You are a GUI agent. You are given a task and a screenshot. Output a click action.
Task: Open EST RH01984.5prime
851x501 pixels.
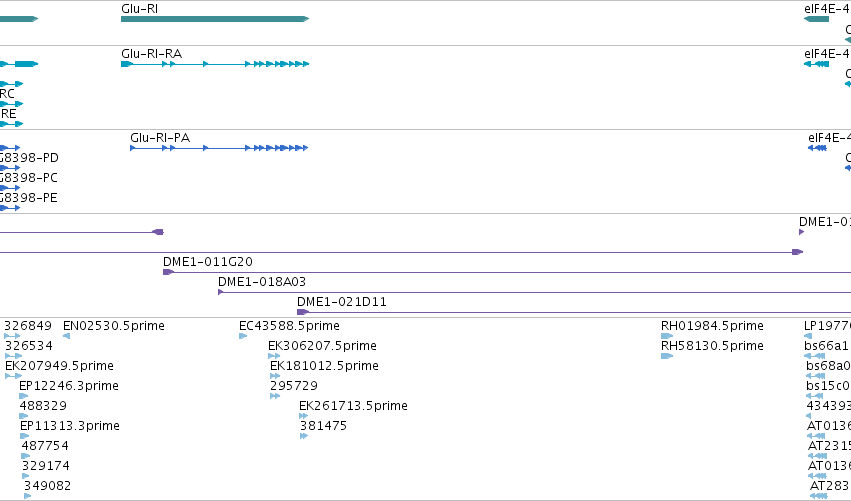667,336
